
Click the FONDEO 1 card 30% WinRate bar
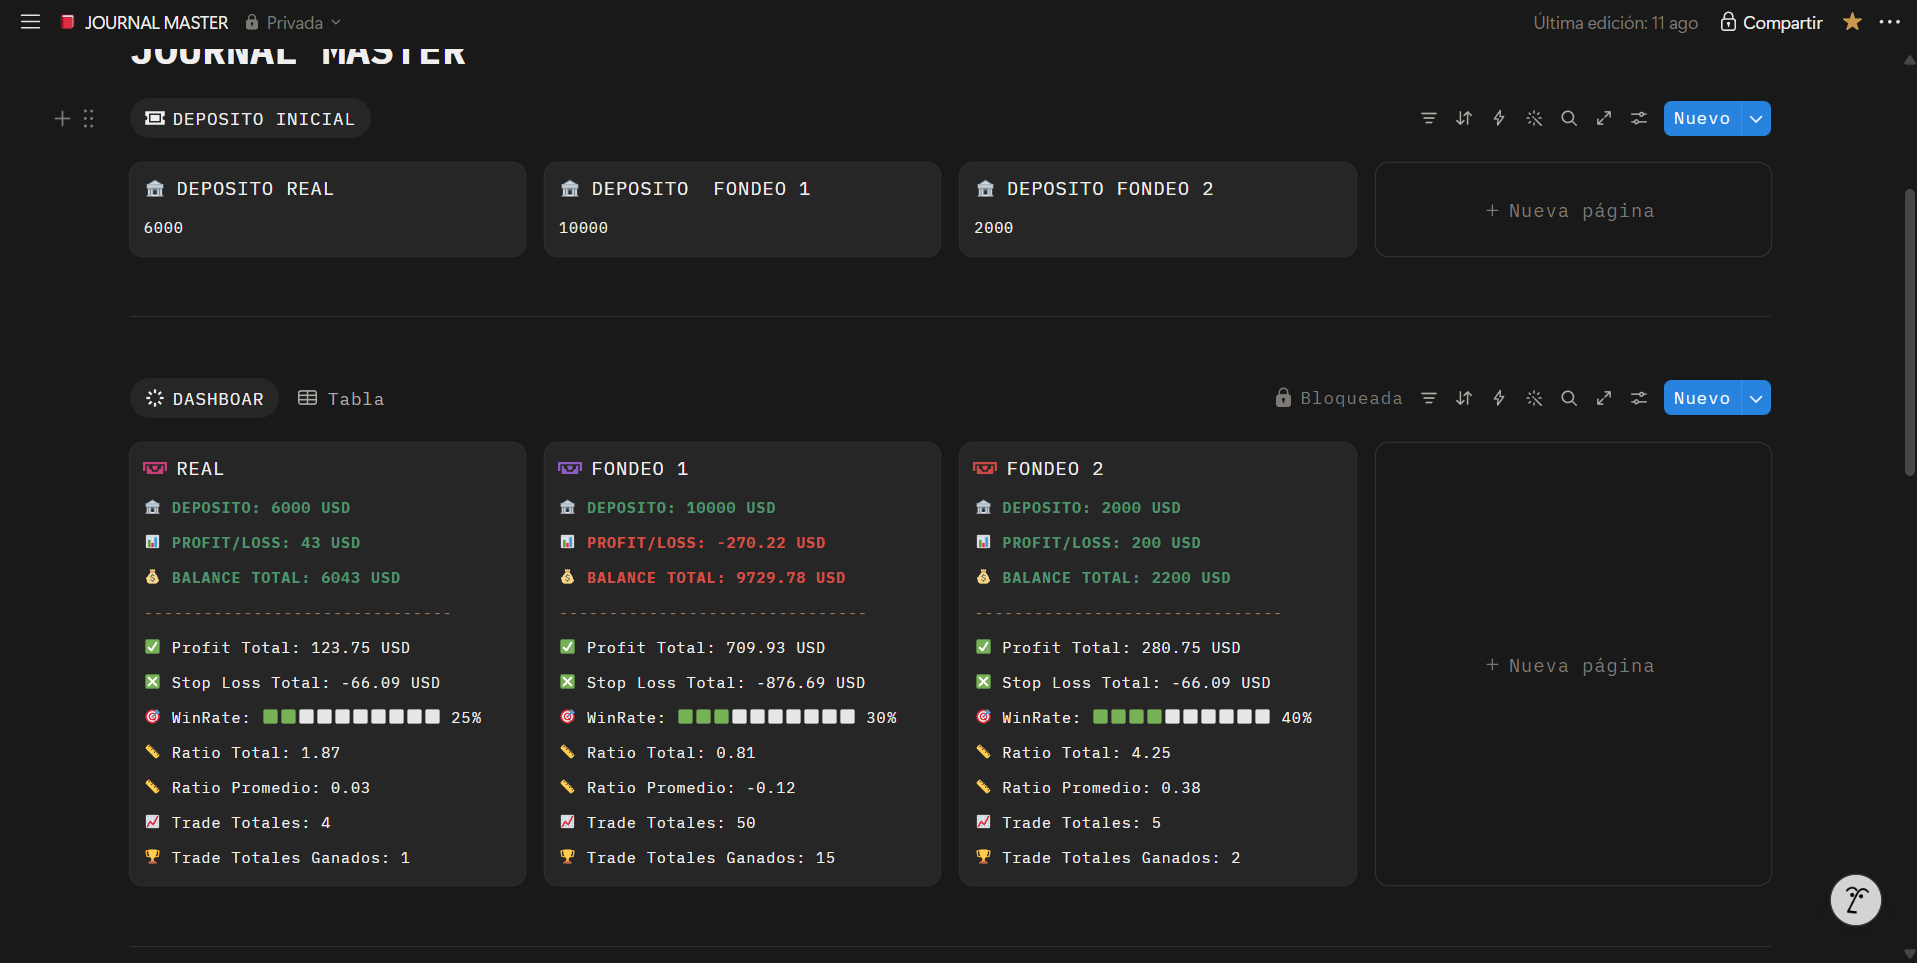[766, 717]
